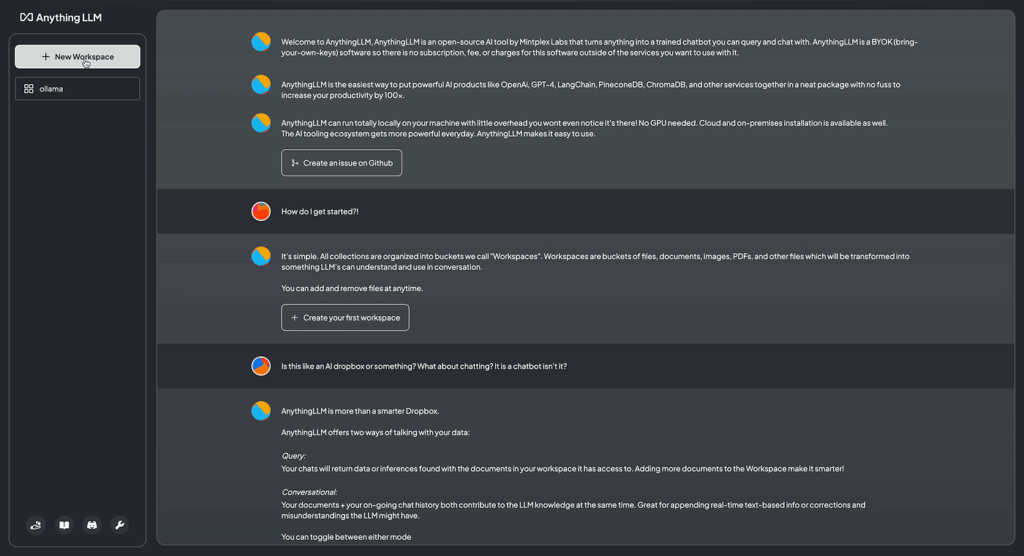Image resolution: width=1024 pixels, height=556 pixels.
Task: Click Create your first workspace
Action: click(345, 318)
